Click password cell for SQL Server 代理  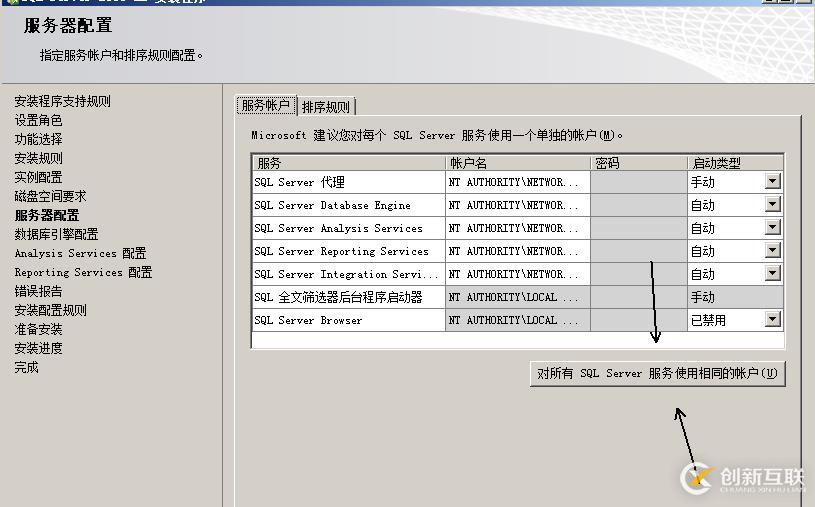point(639,182)
